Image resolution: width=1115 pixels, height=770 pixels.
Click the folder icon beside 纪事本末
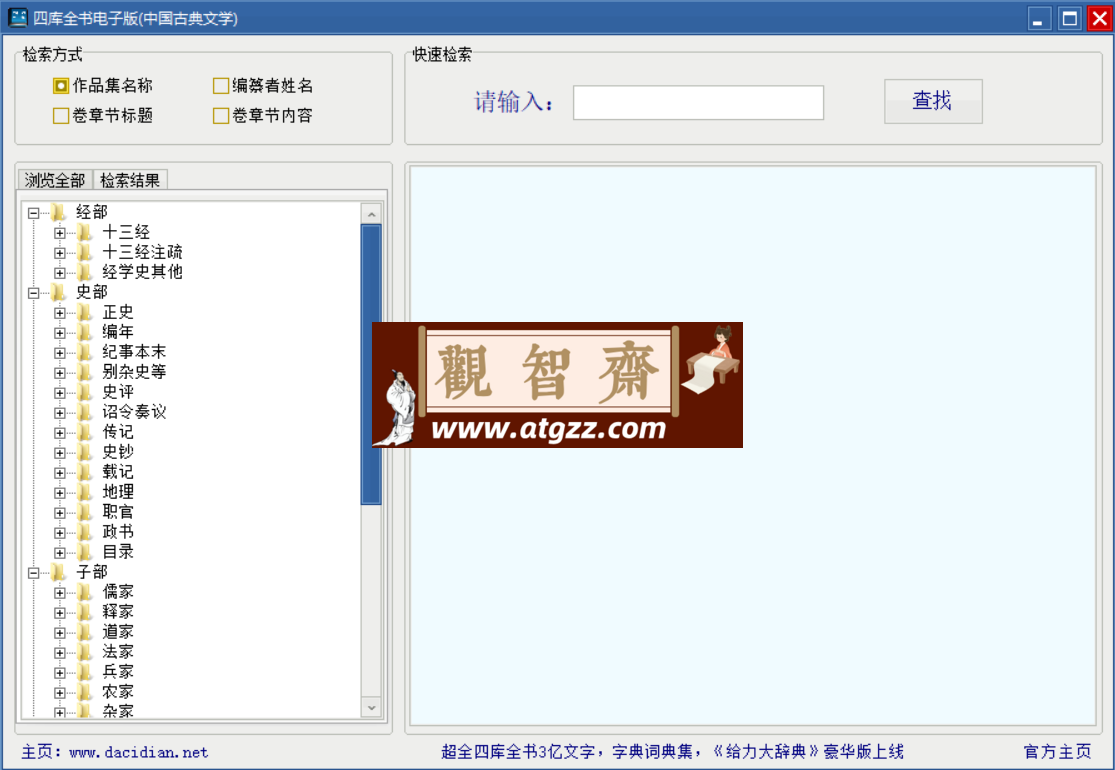tap(85, 352)
